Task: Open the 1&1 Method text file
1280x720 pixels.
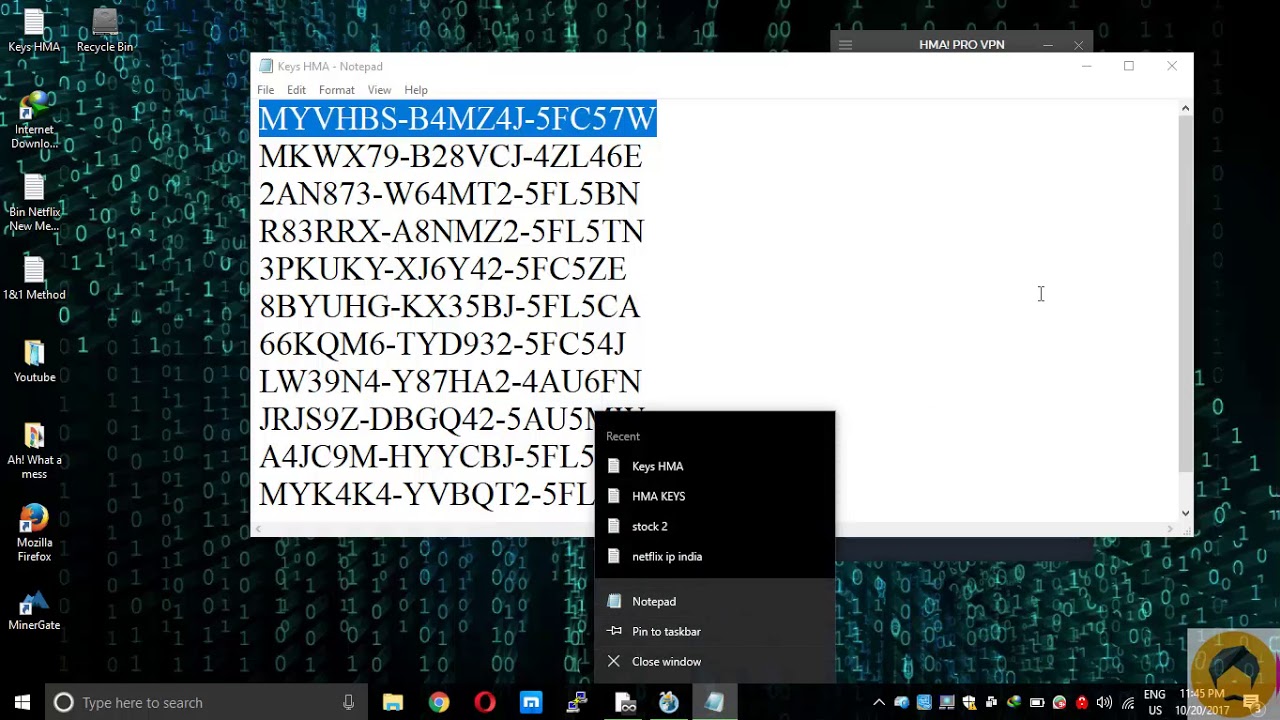Action: pos(34,279)
